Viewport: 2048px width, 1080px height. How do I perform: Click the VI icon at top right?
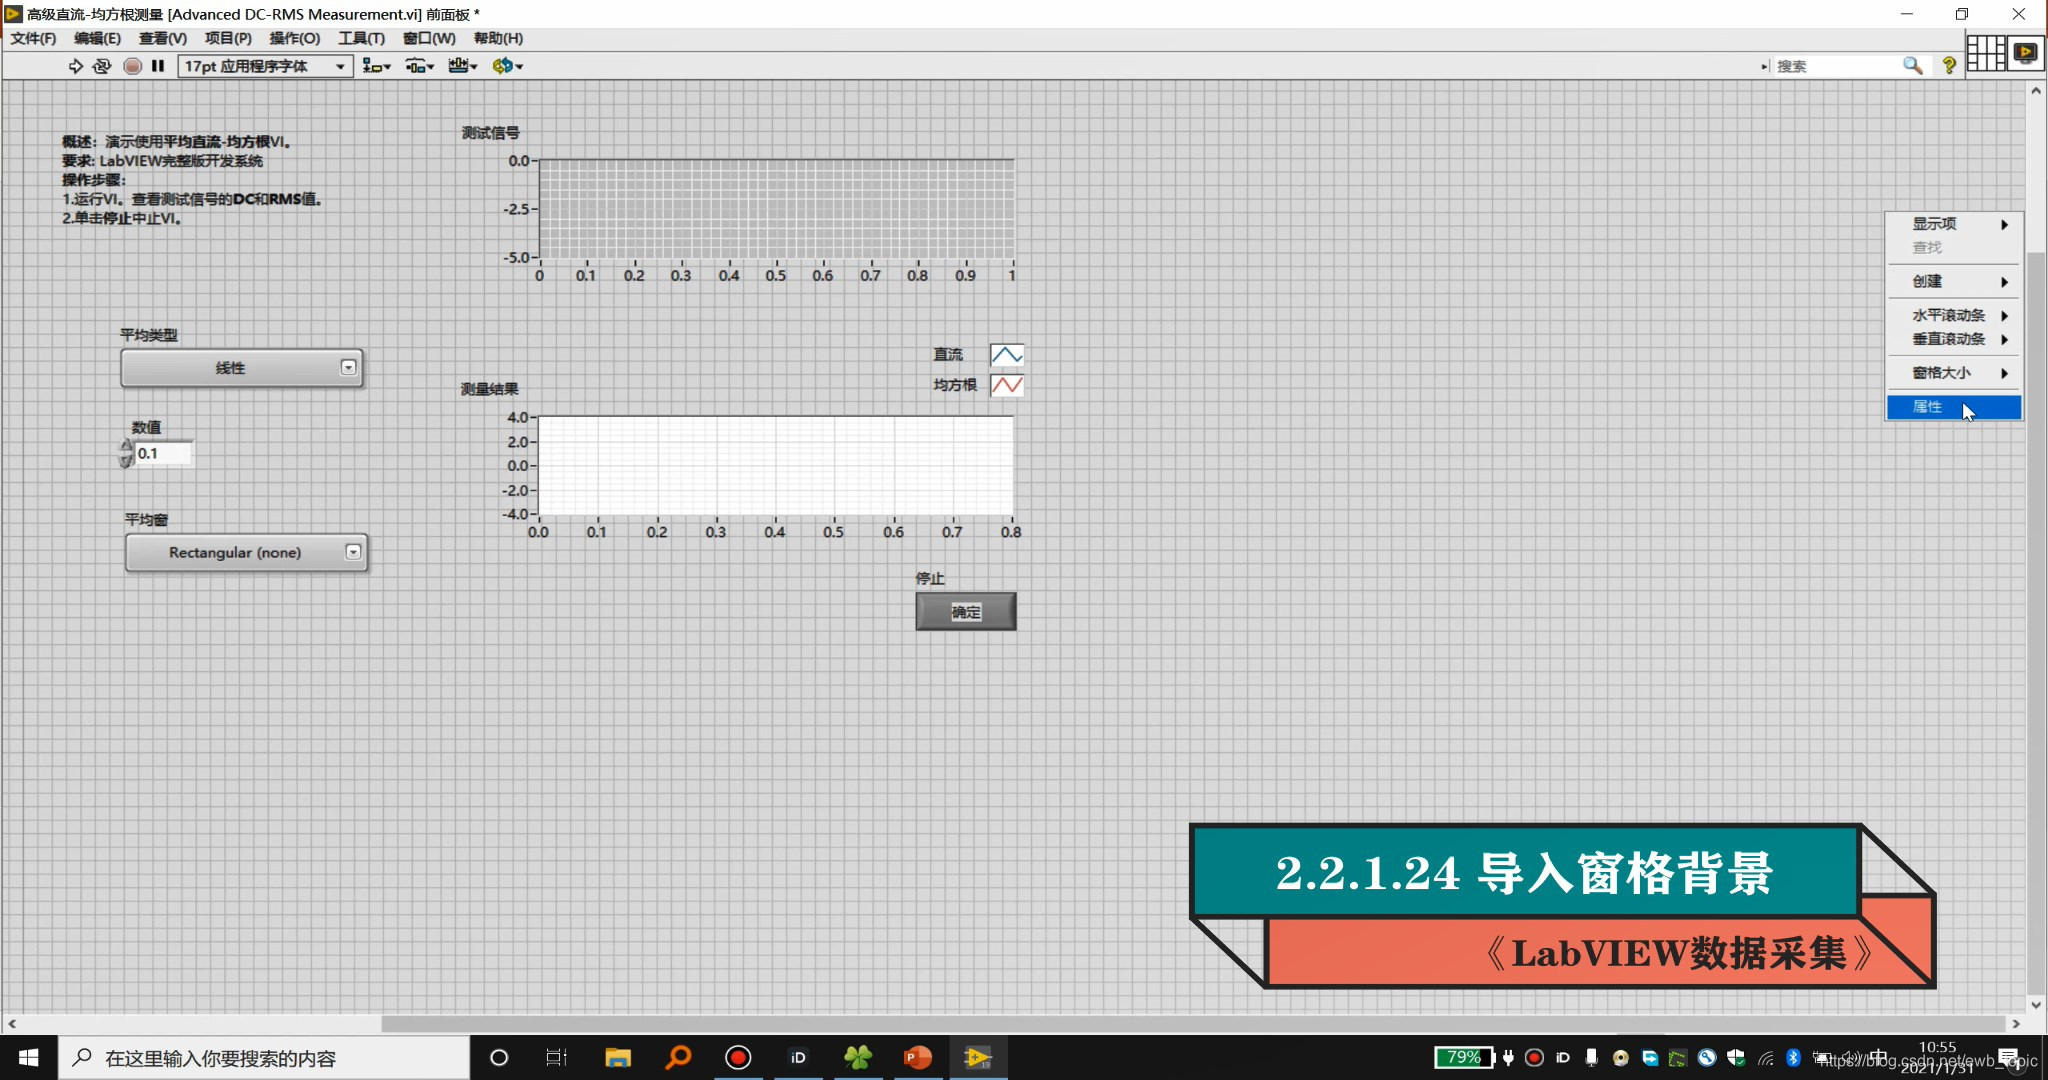[x=2026, y=52]
